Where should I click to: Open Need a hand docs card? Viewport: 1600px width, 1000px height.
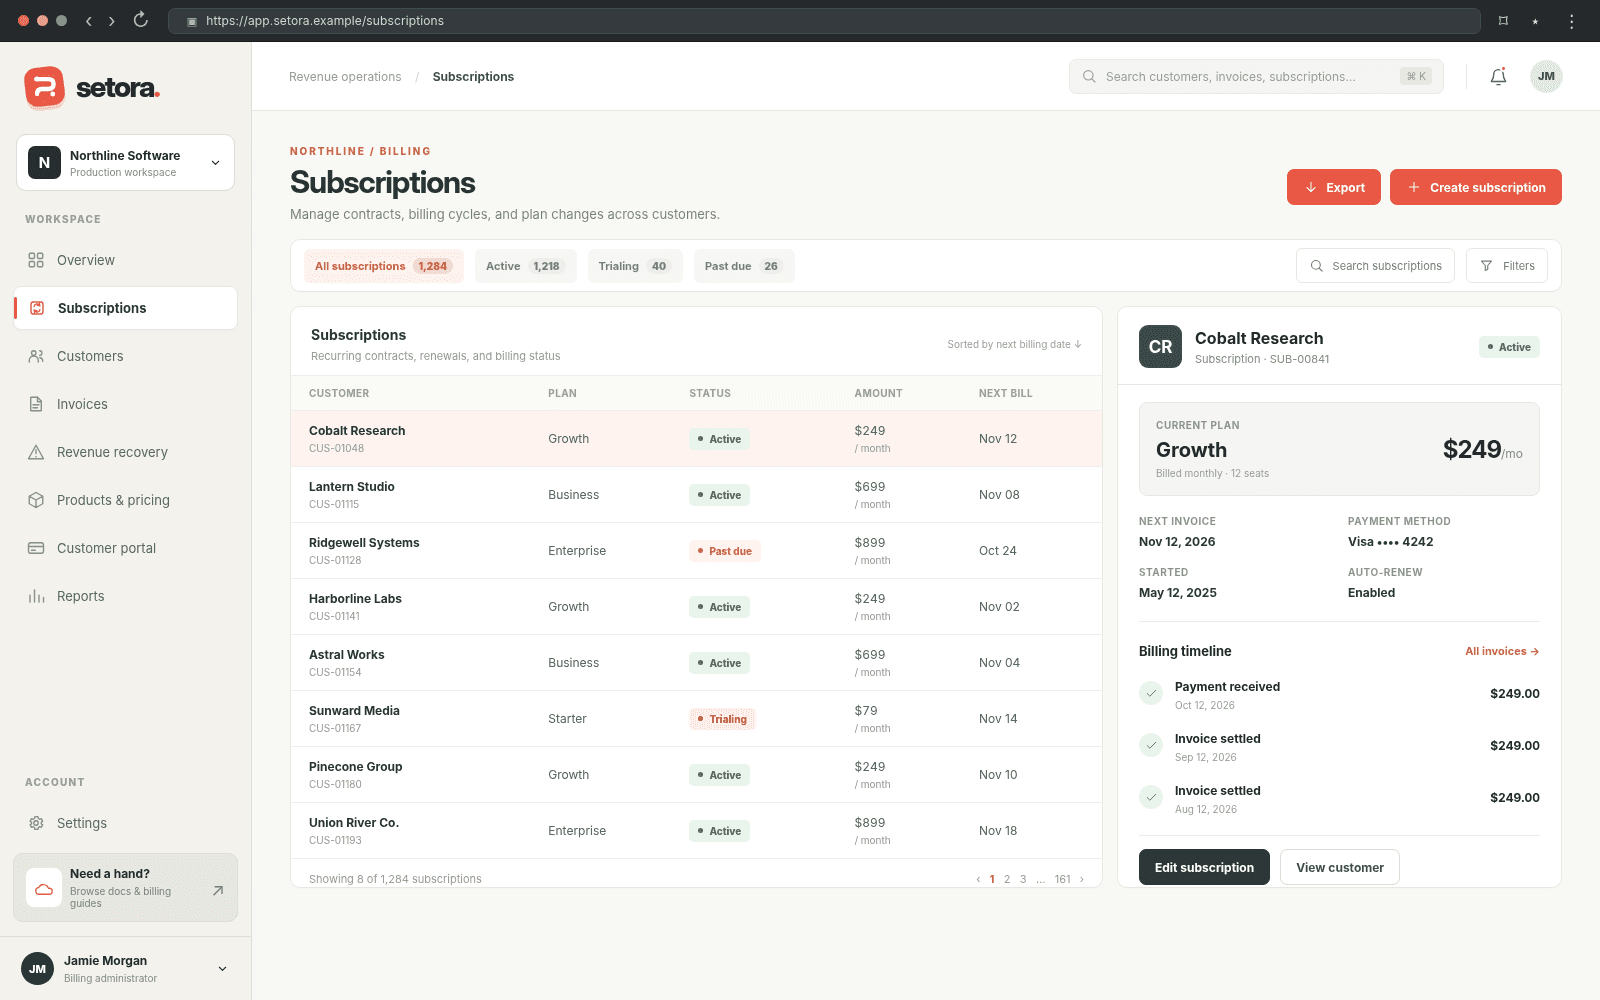pos(126,888)
